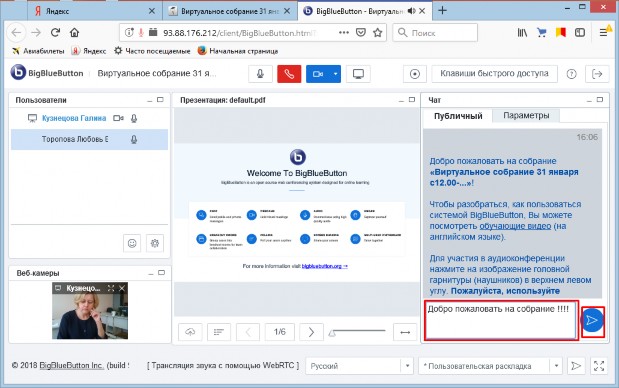This screenshot has width=619, height=388.
Task: Mute Кузнецова Галина microphone icon
Action: [134, 118]
